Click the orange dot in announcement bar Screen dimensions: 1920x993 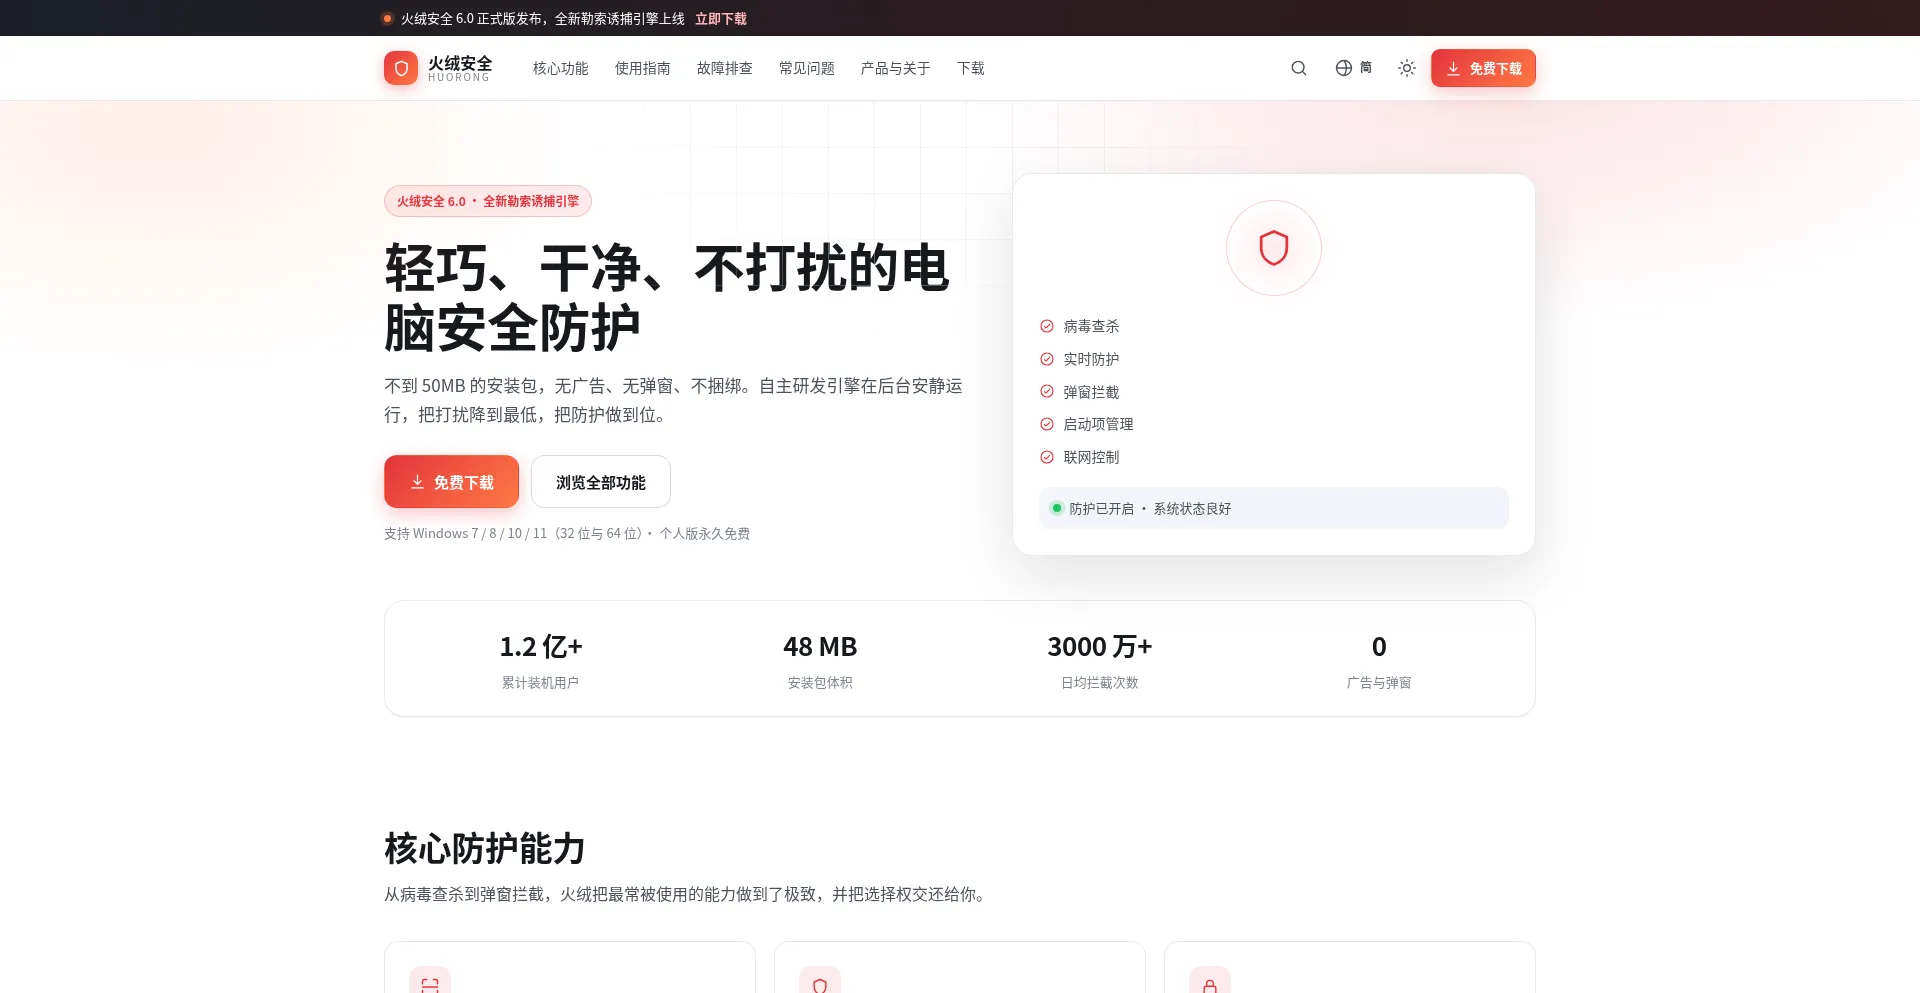tap(387, 18)
